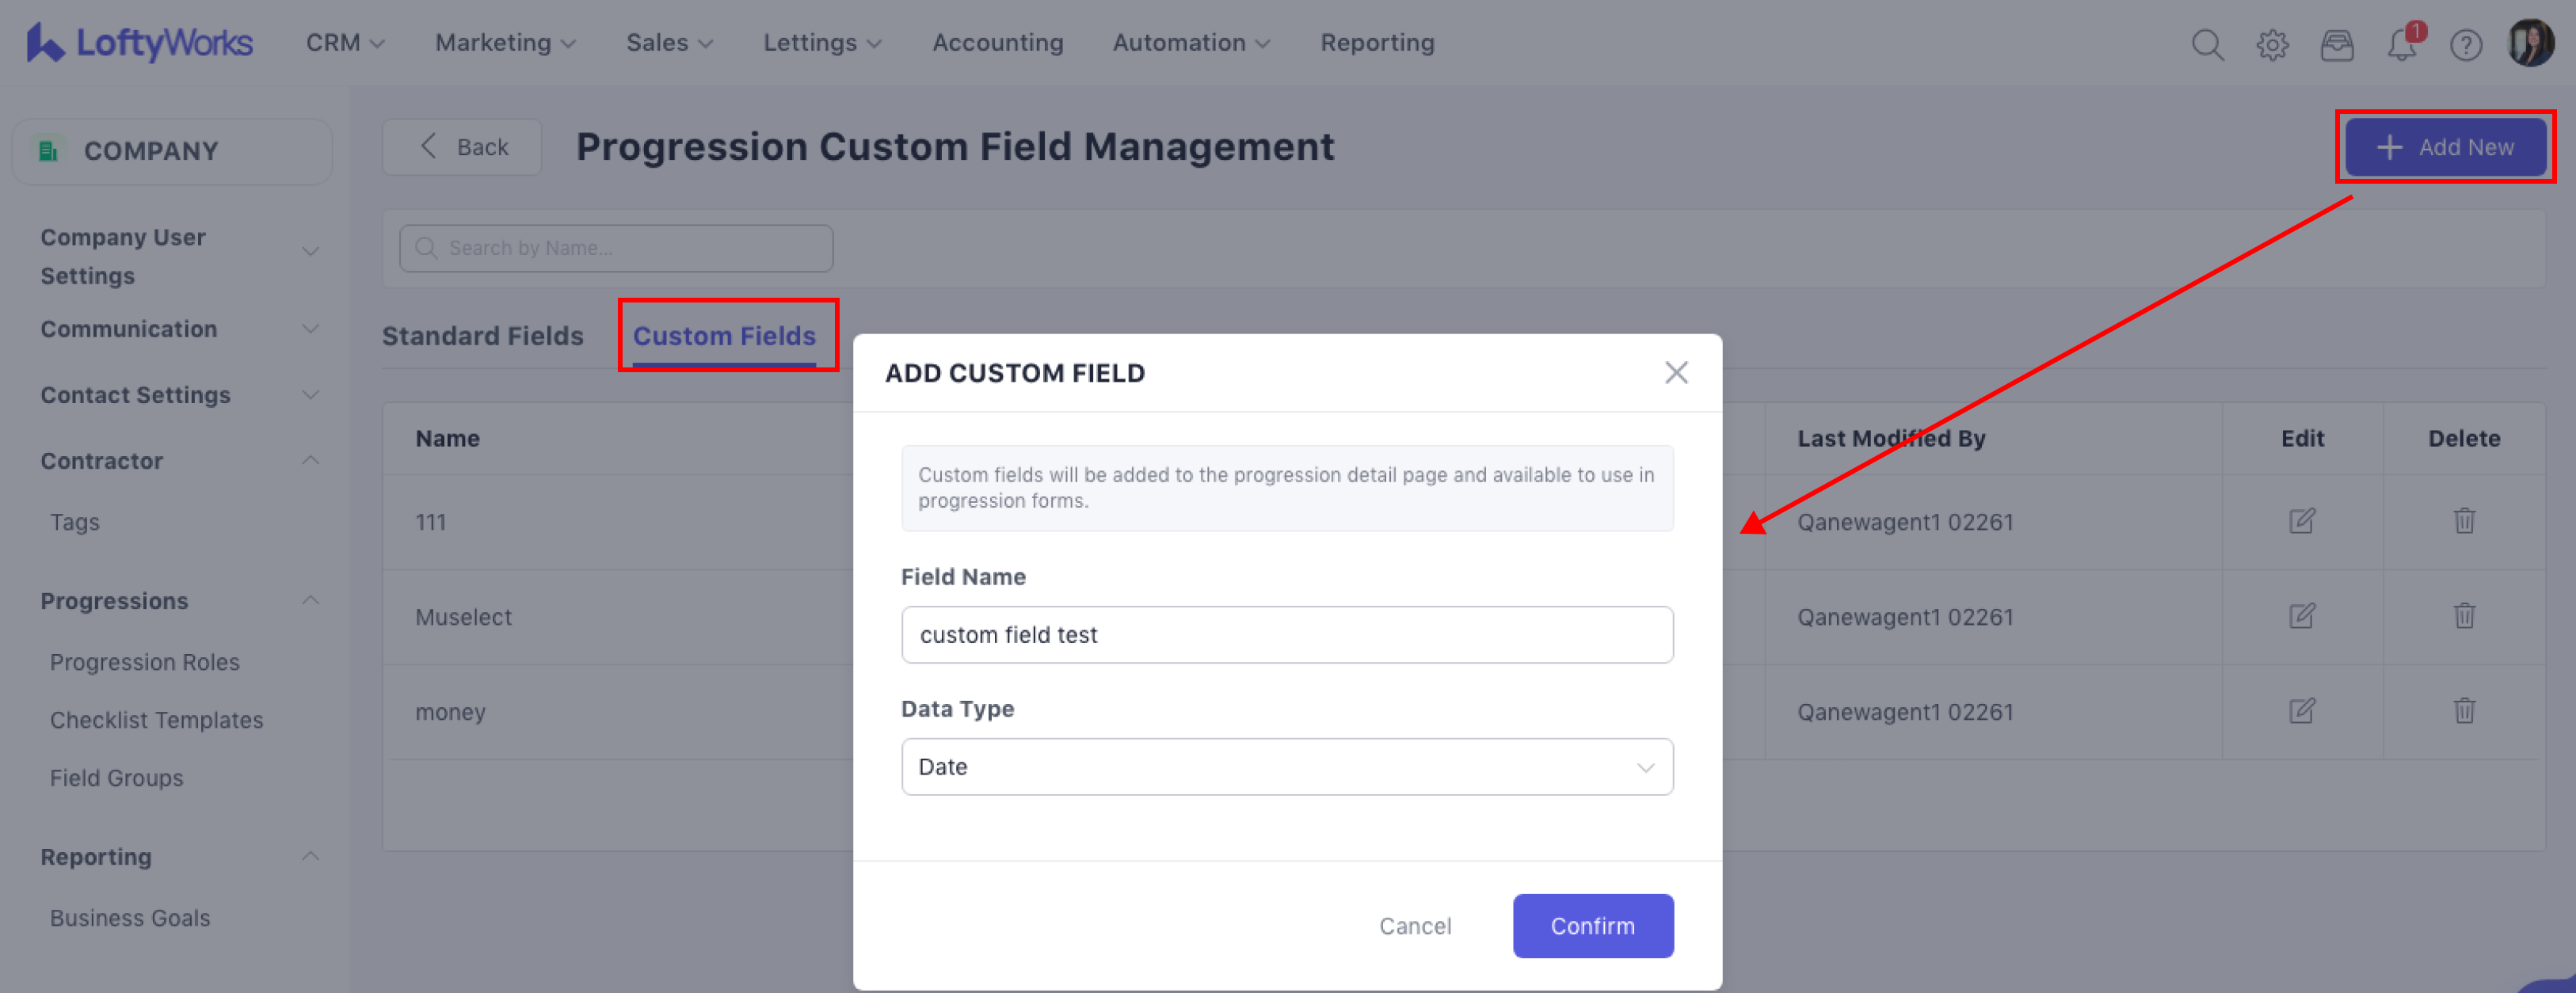Click the Field Name input box
The image size is (2576, 993).
pos(1286,635)
